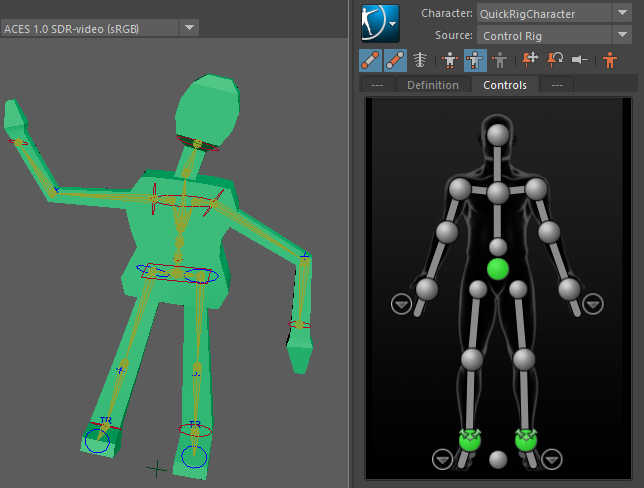Viewport: 644px width, 488px height.
Task: Select Body Part keying mode icon
Action: [474, 60]
